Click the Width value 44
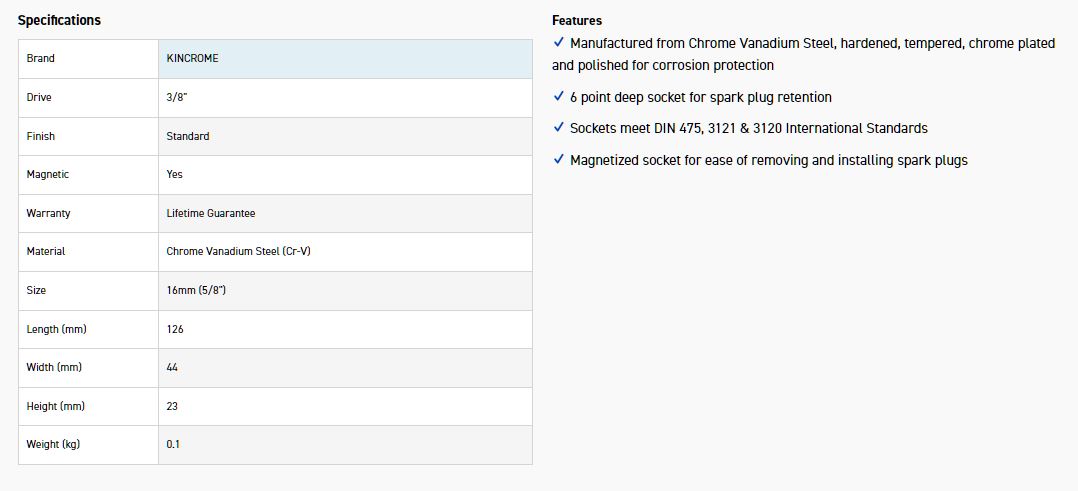Viewport: 1078px width, 491px height. point(173,367)
